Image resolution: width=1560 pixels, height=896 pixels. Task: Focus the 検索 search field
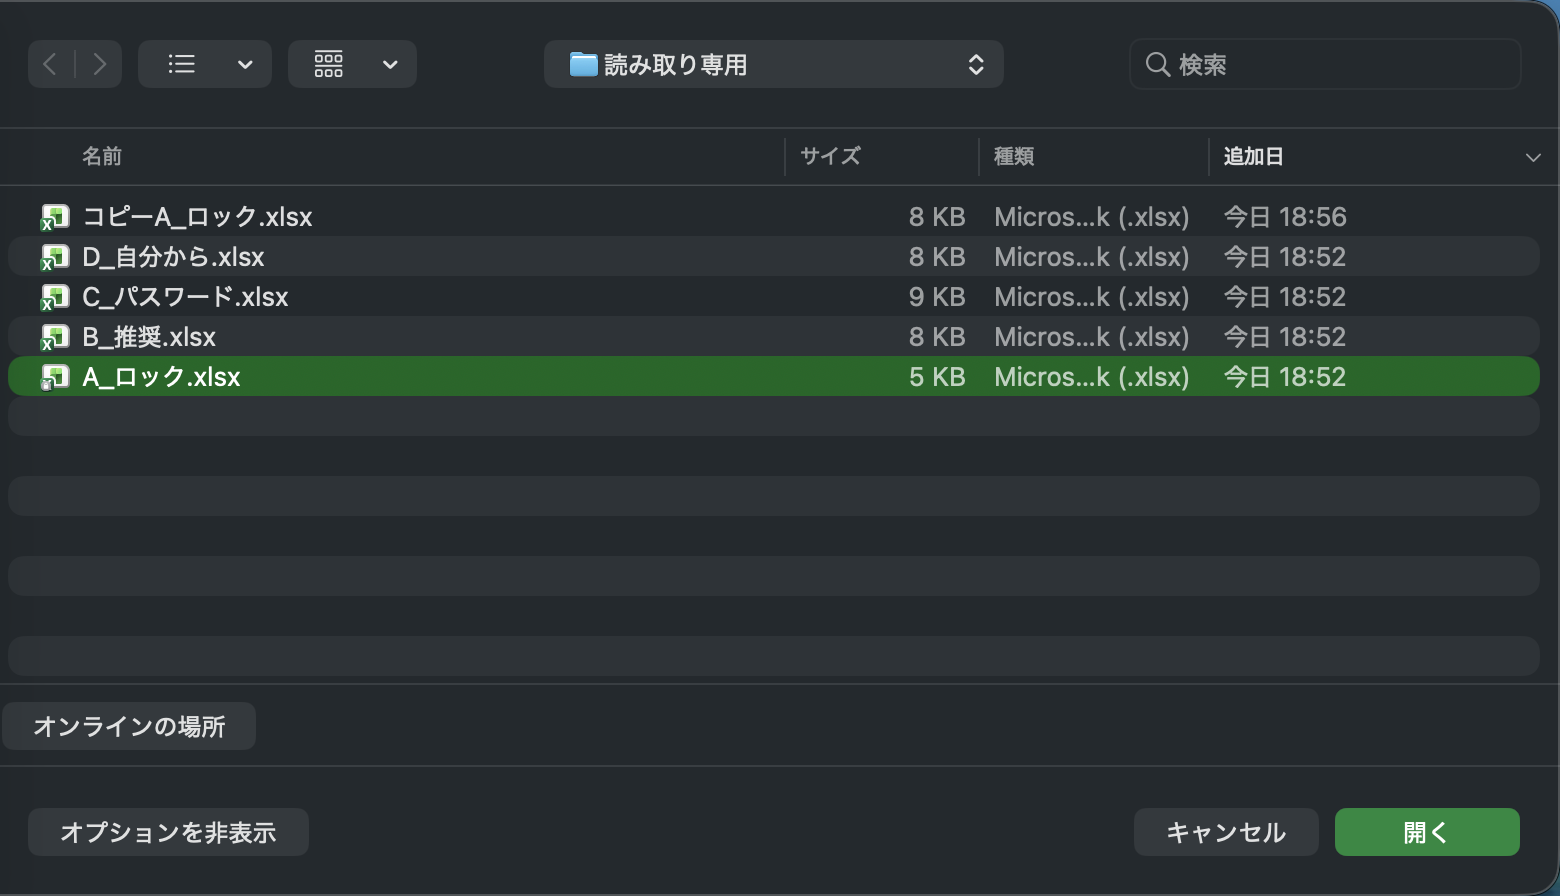(1325, 64)
